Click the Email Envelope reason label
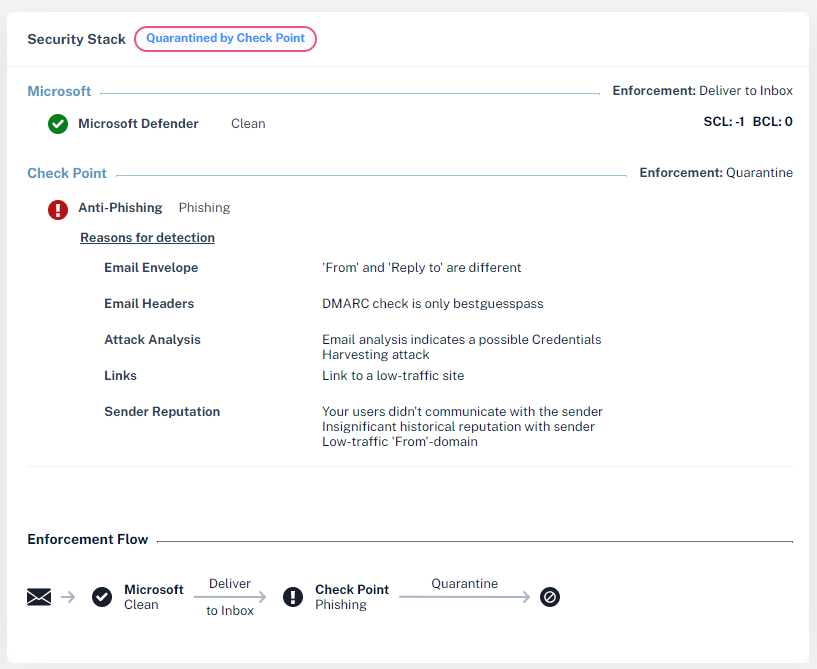Screen dimensions: 817x669 (x=151, y=267)
